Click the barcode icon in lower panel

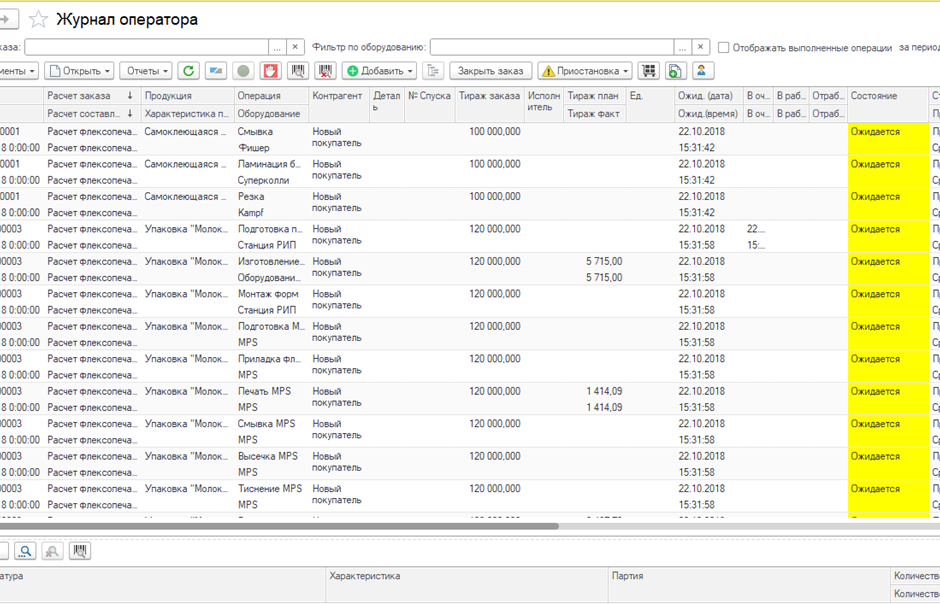pyautogui.click(x=79, y=551)
